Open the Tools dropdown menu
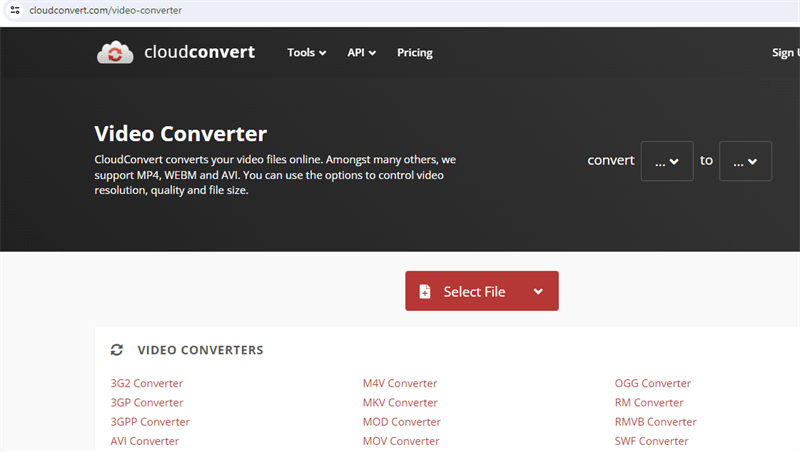Viewport: 800px width, 452px height. [x=307, y=53]
